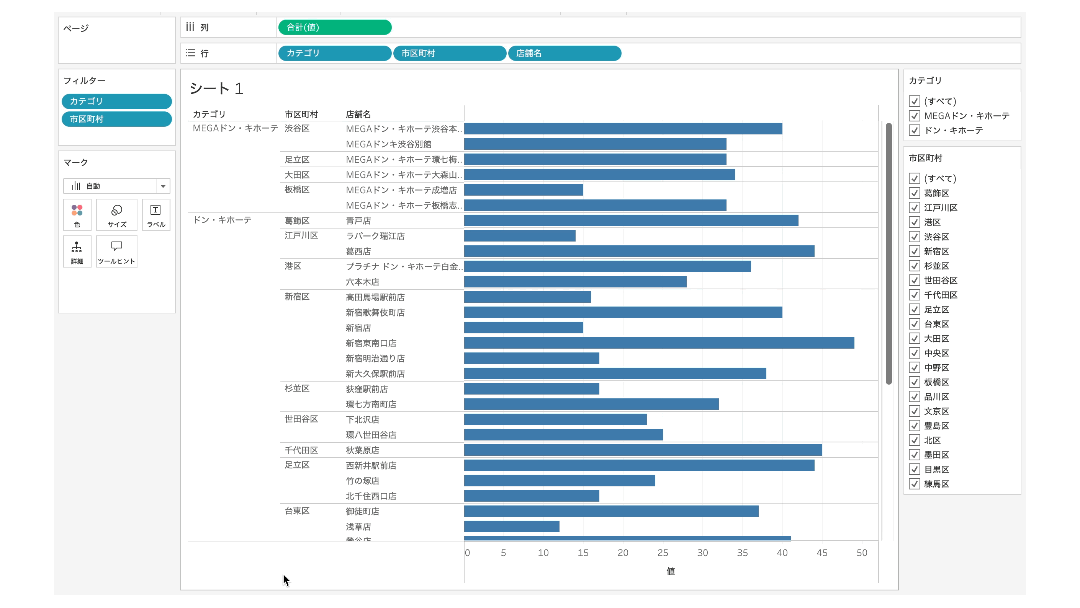Click the 高田馬場駅前店 row label
The image size is (1080, 608).
pyautogui.click(x=375, y=297)
